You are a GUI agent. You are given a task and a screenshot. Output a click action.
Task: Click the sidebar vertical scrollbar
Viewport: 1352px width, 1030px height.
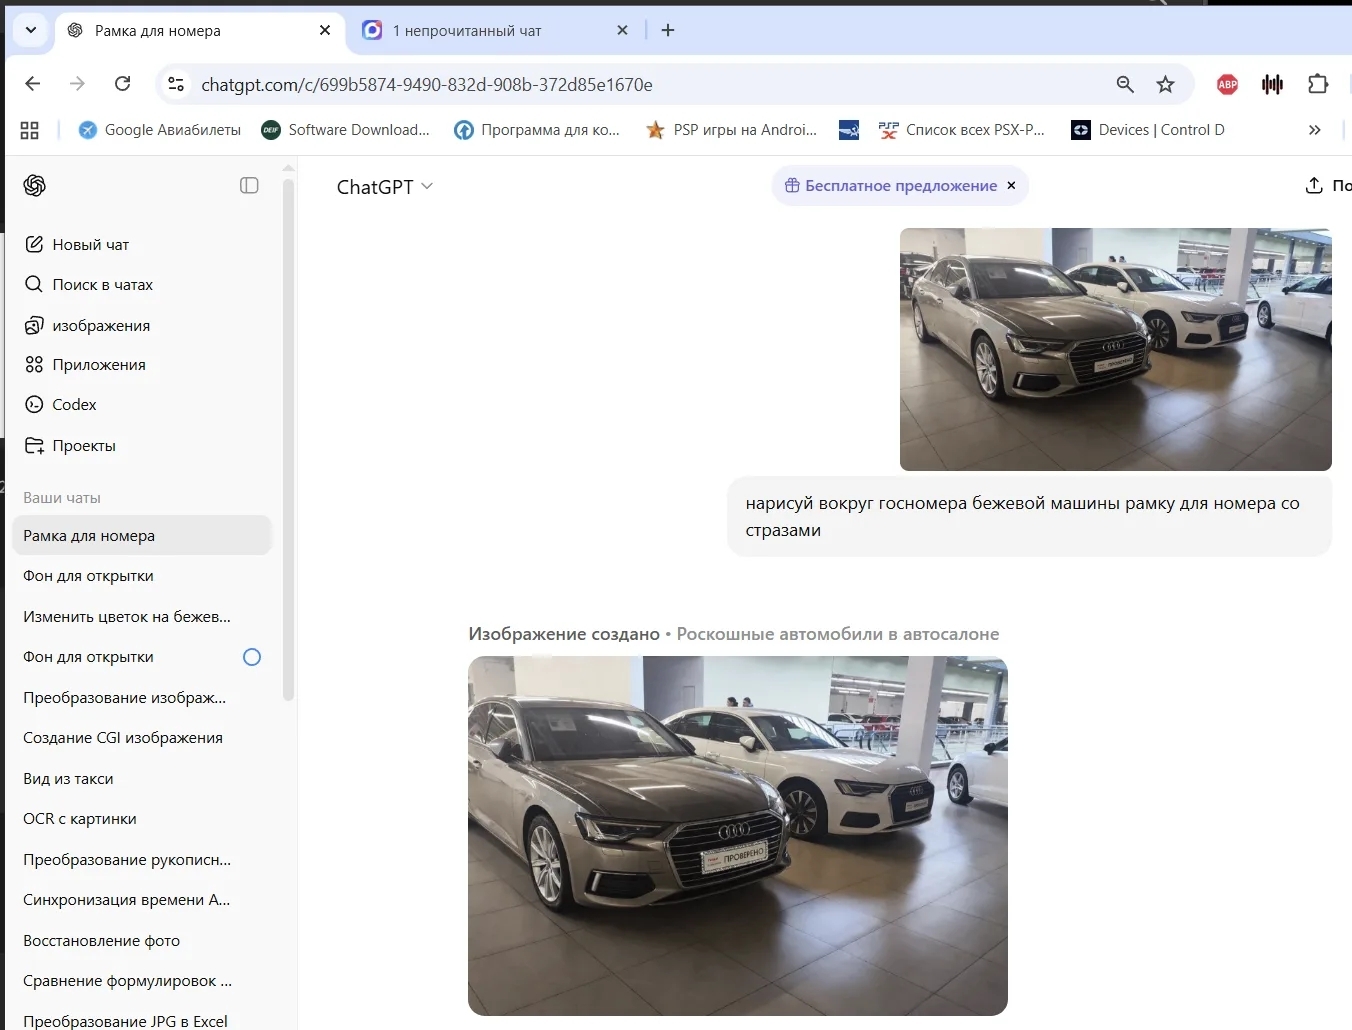(x=288, y=440)
